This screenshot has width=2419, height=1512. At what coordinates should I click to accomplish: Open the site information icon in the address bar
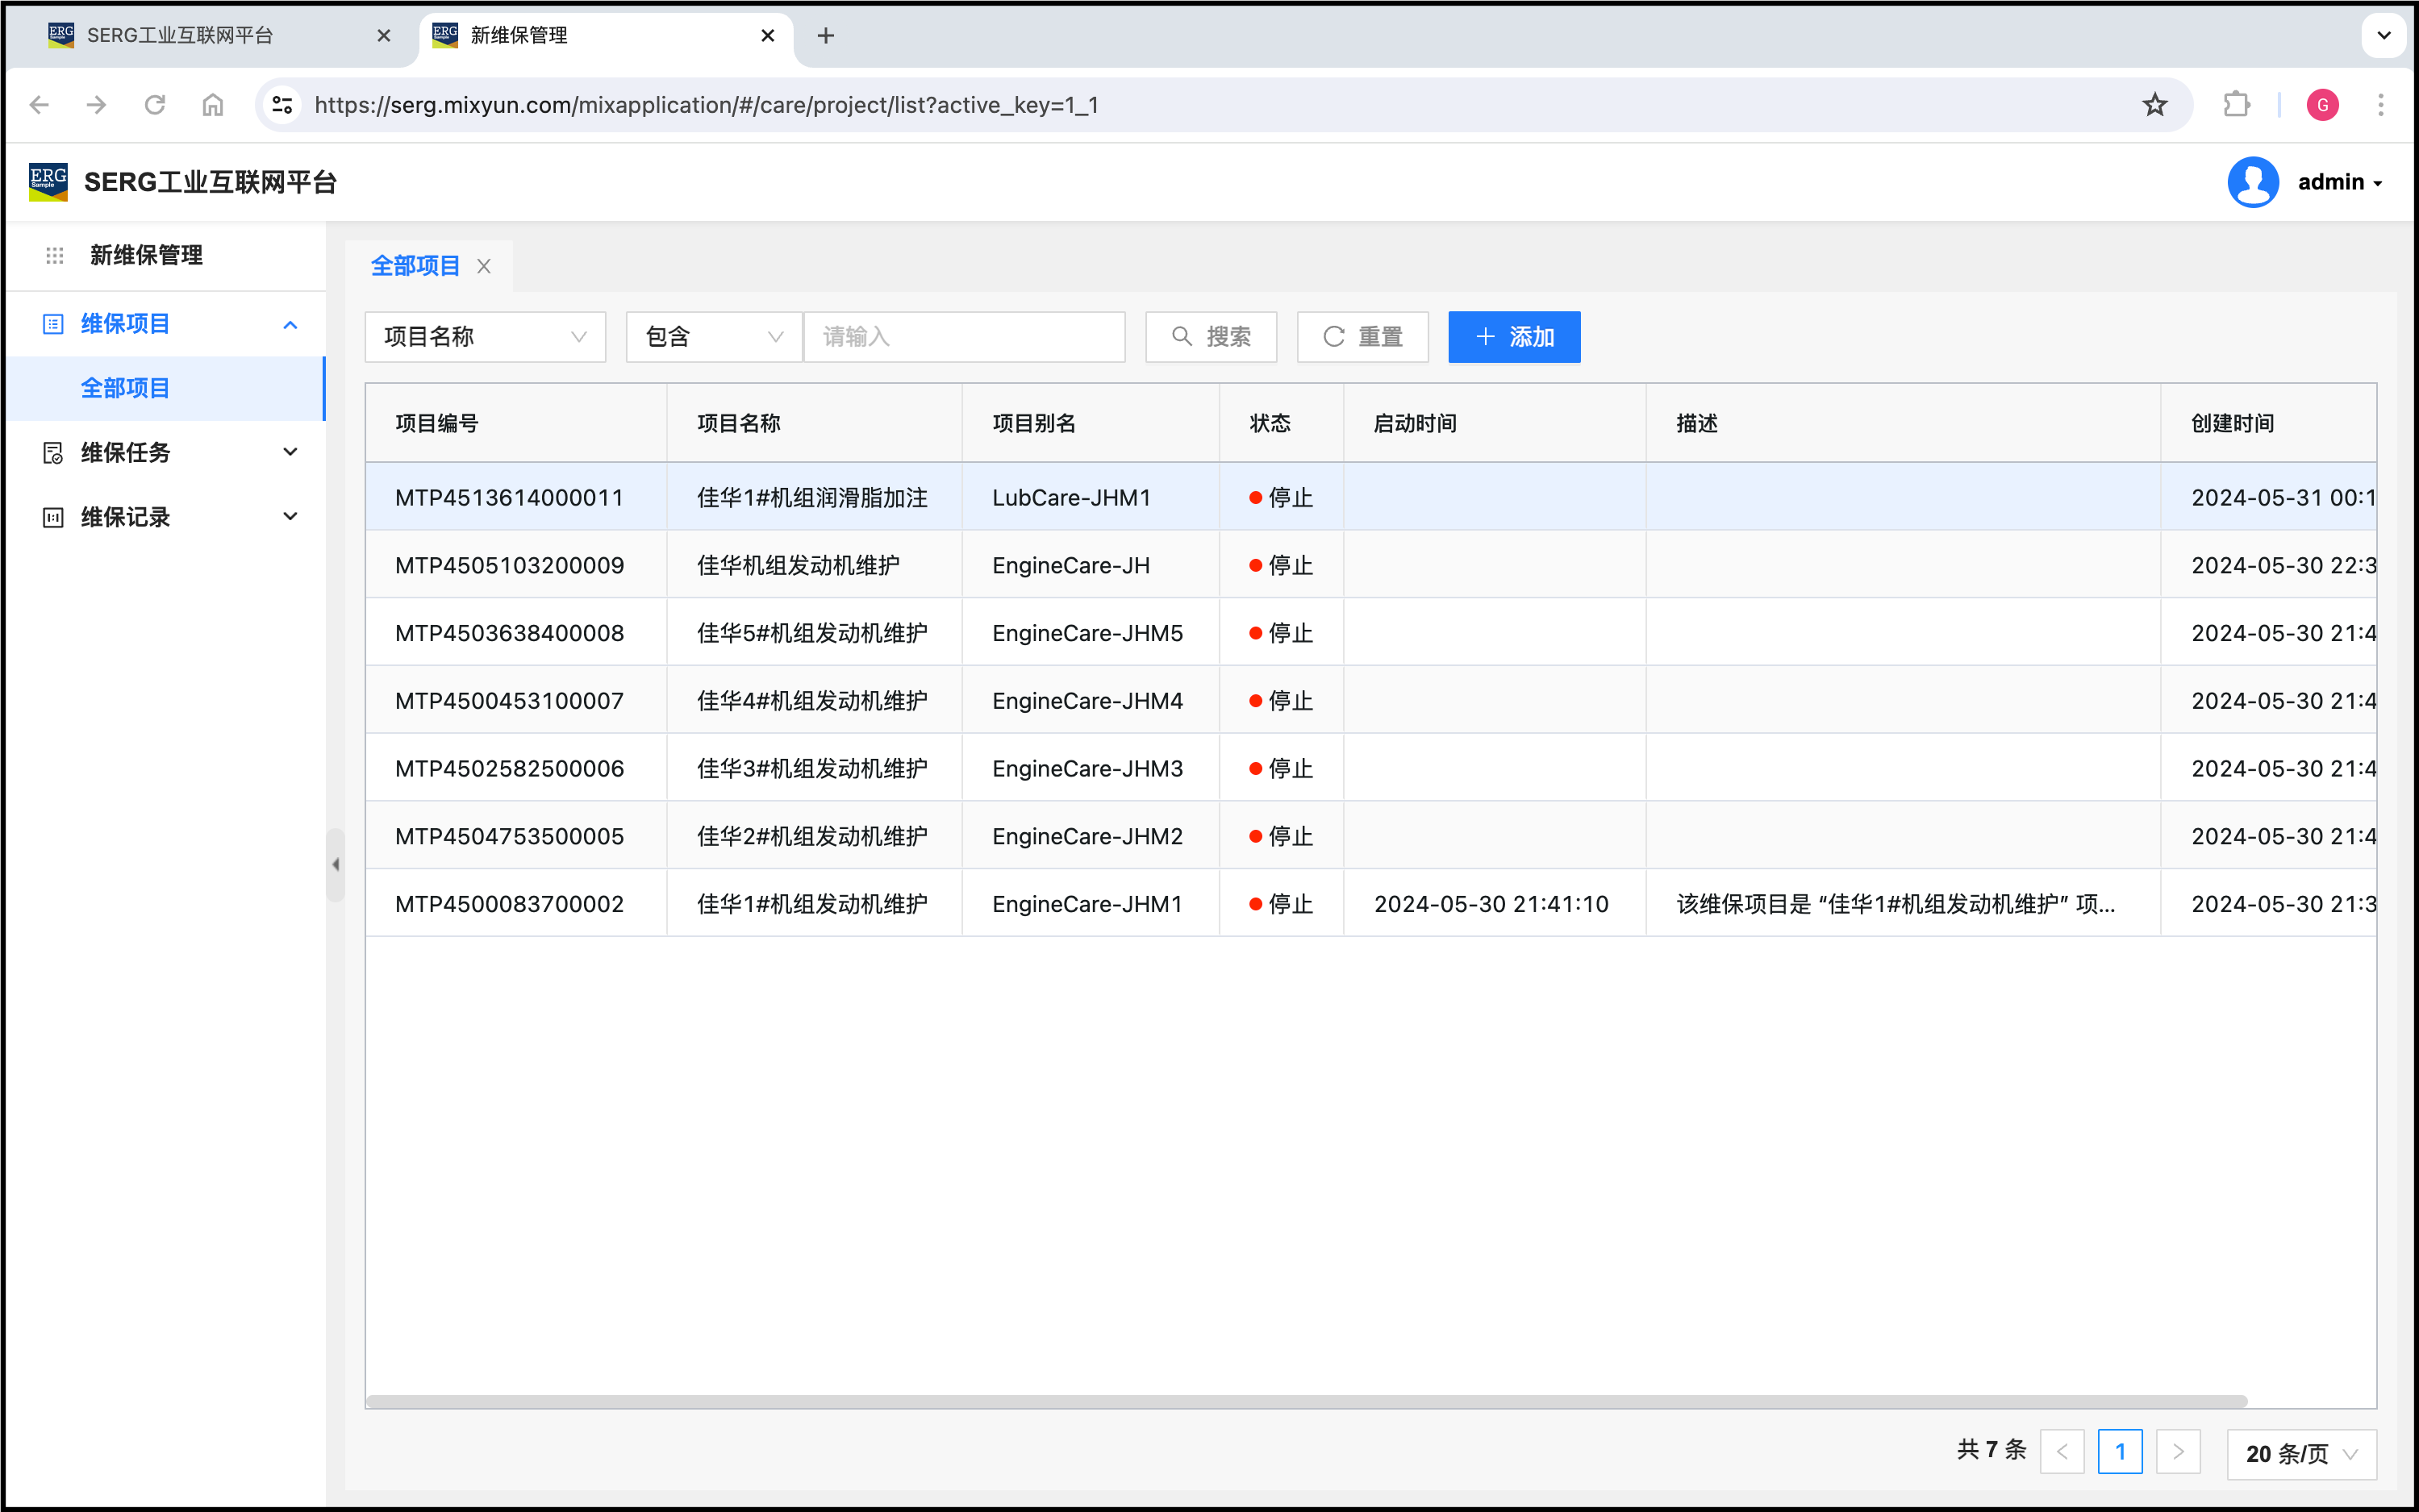(283, 105)
